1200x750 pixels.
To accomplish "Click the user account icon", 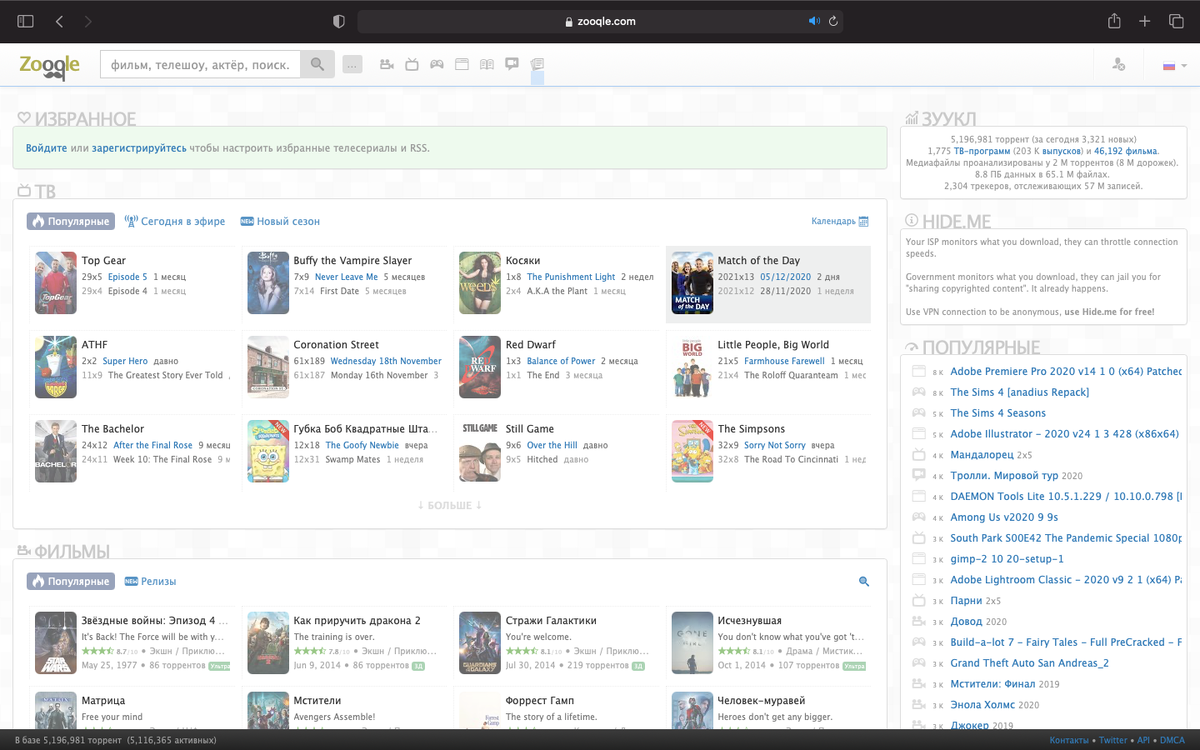I will tap(1119, 65).
